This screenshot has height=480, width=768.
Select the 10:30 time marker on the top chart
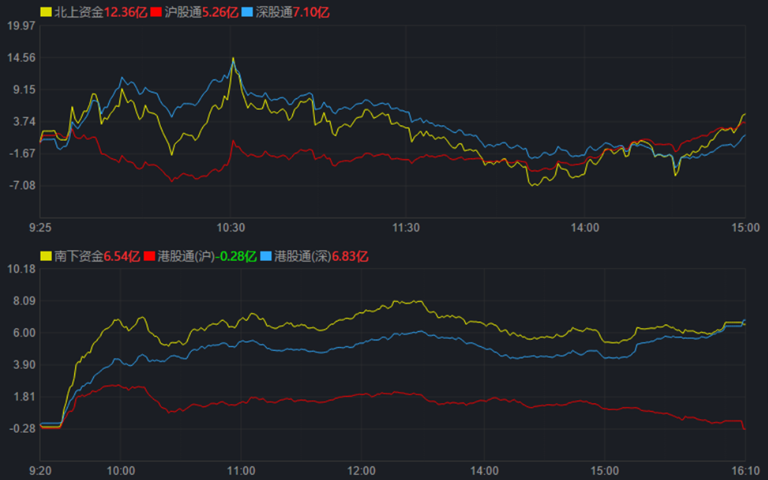pos(232,228)
